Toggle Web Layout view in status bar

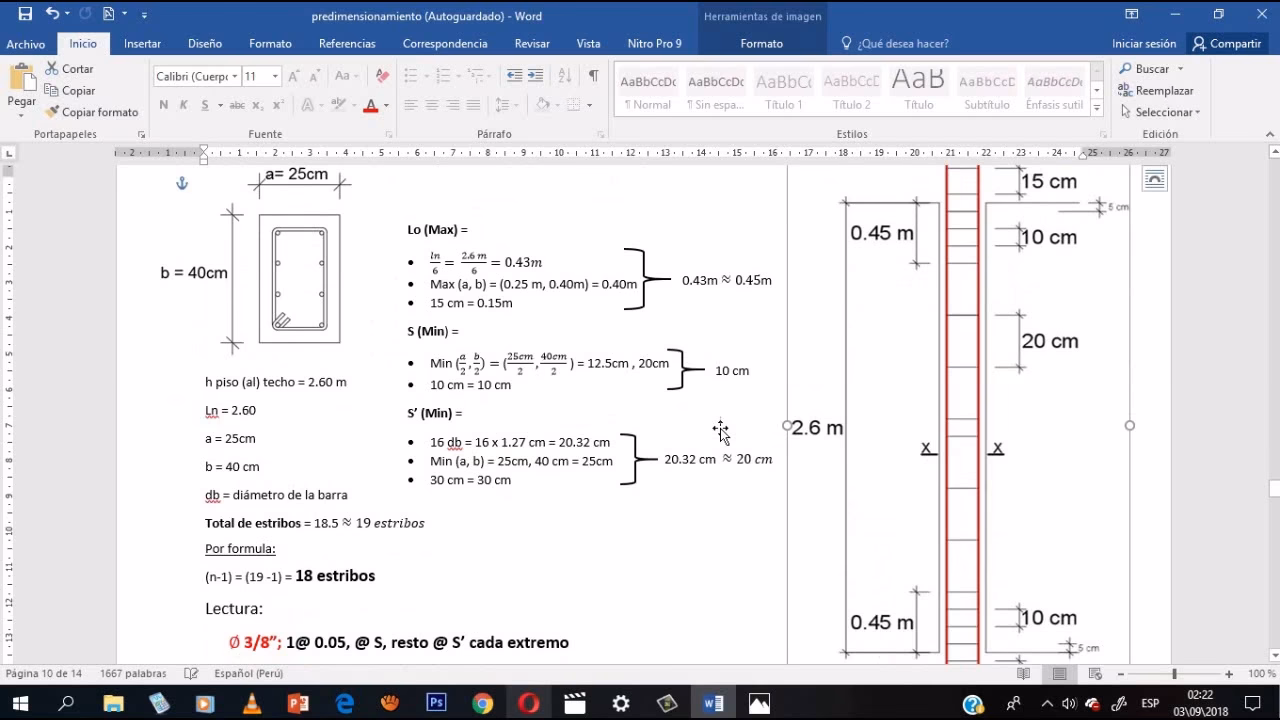[x=1094, y=674]
